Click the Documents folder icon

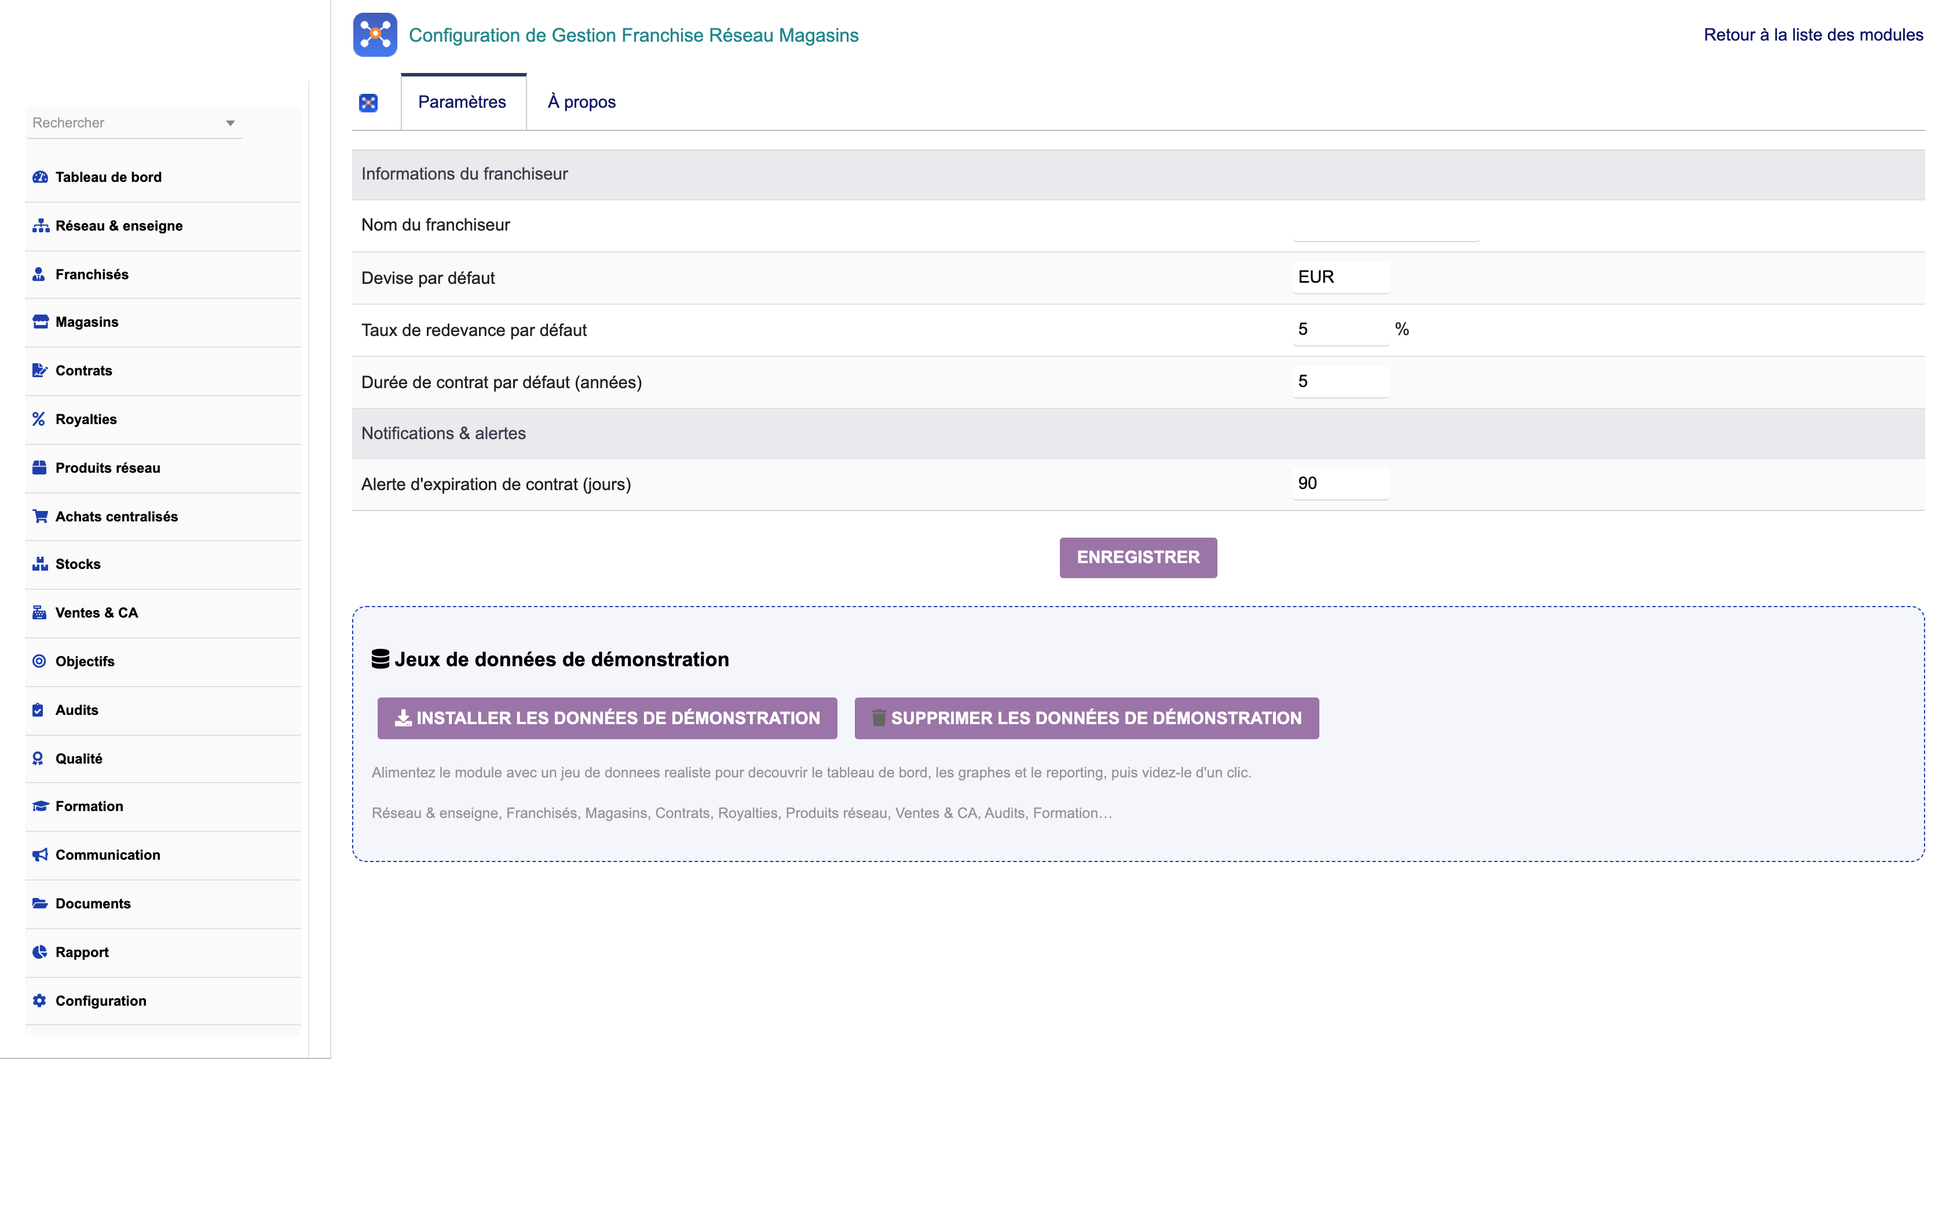(x=40, y=903)
